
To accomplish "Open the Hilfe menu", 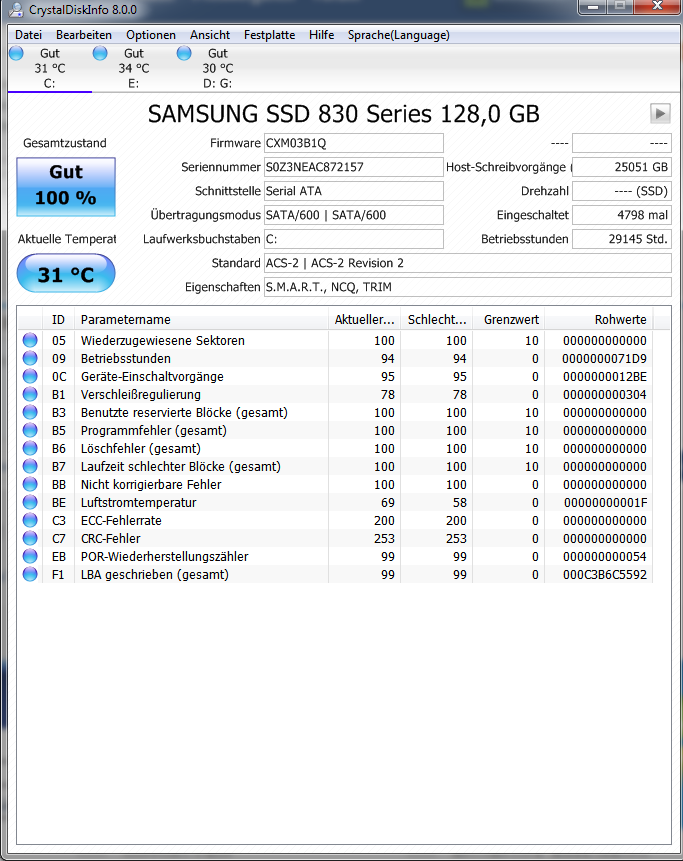I will pyautogui.click(x=322, y=35).
